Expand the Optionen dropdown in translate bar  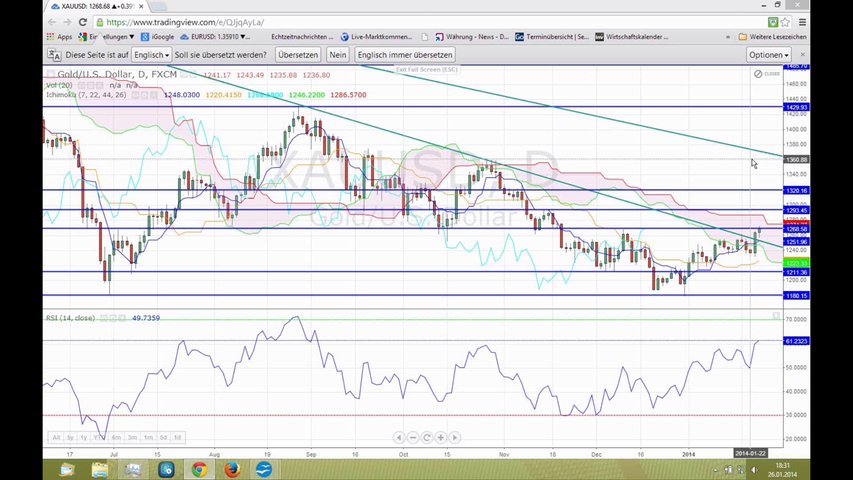(768, 55)
